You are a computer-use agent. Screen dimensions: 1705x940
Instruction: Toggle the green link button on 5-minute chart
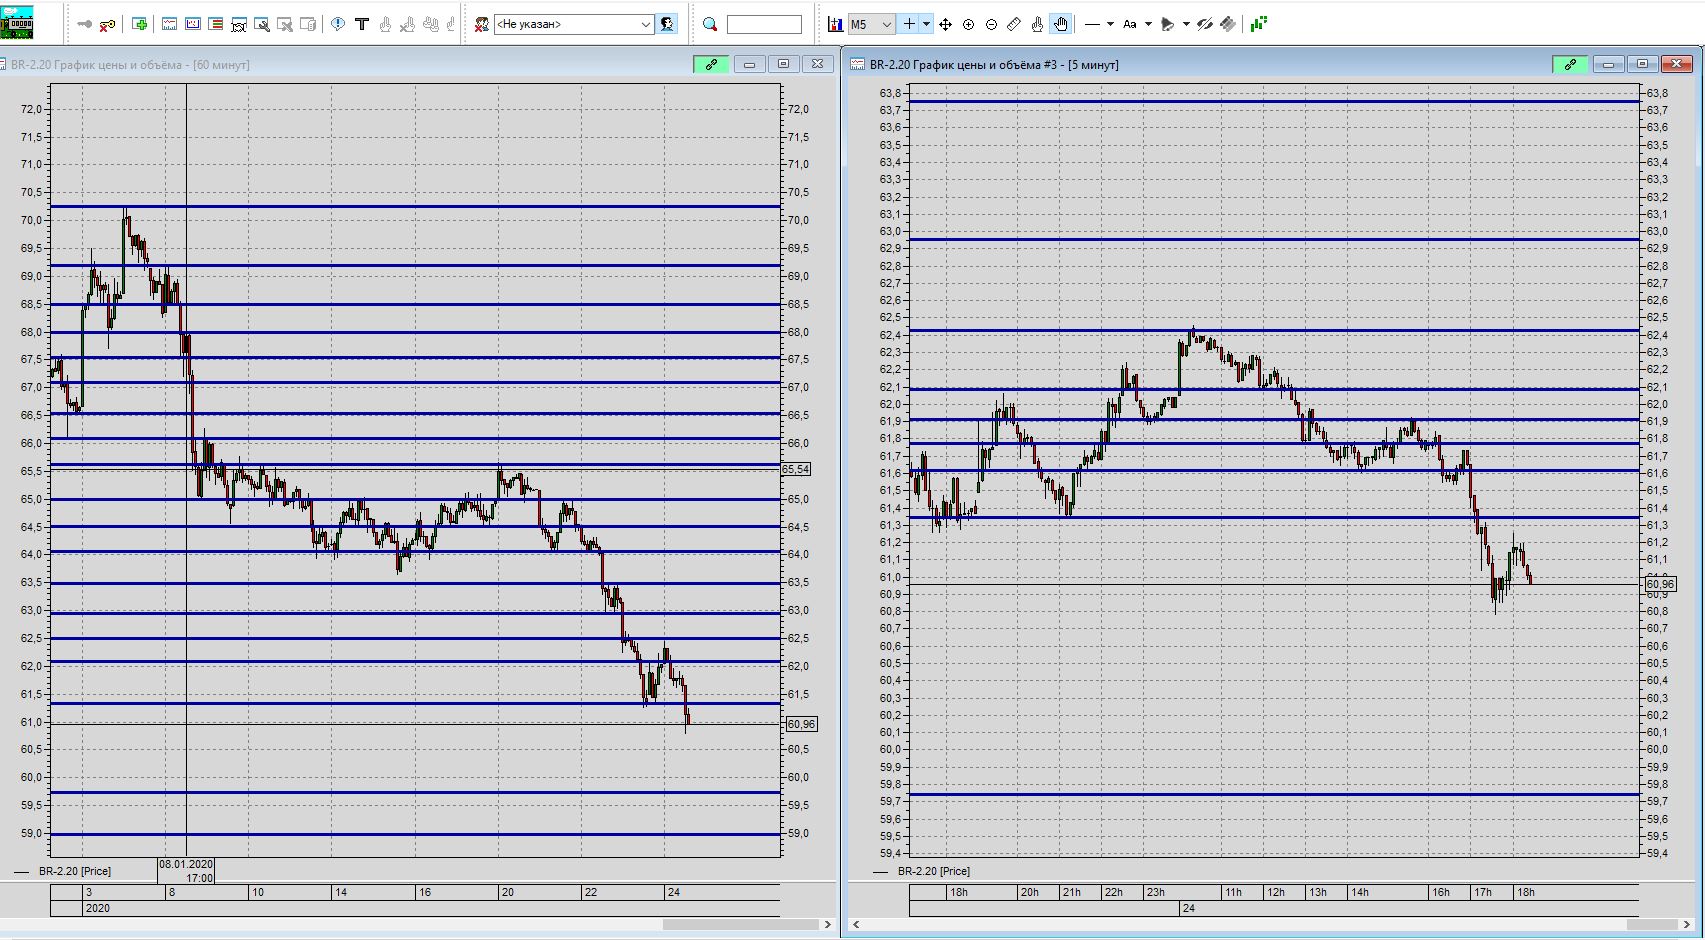tap(1570, 64)
